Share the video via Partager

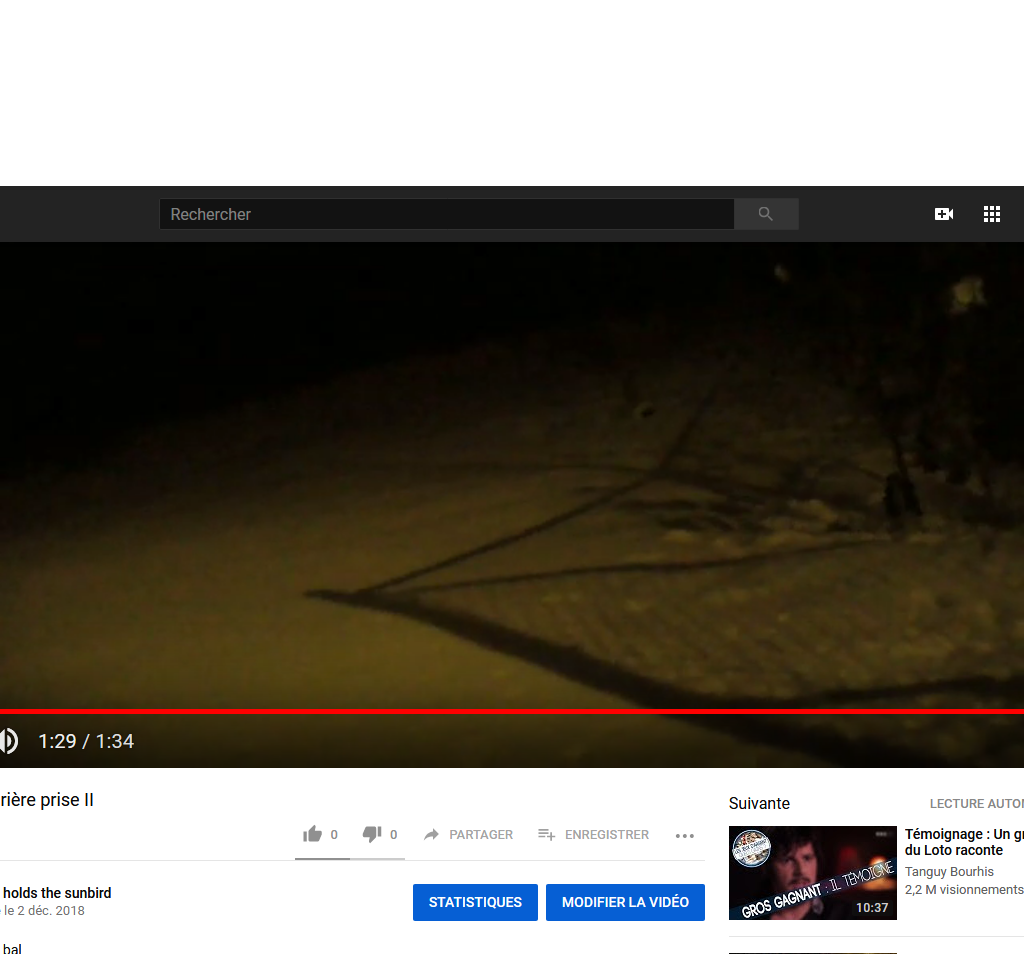[x=468, y=834]
